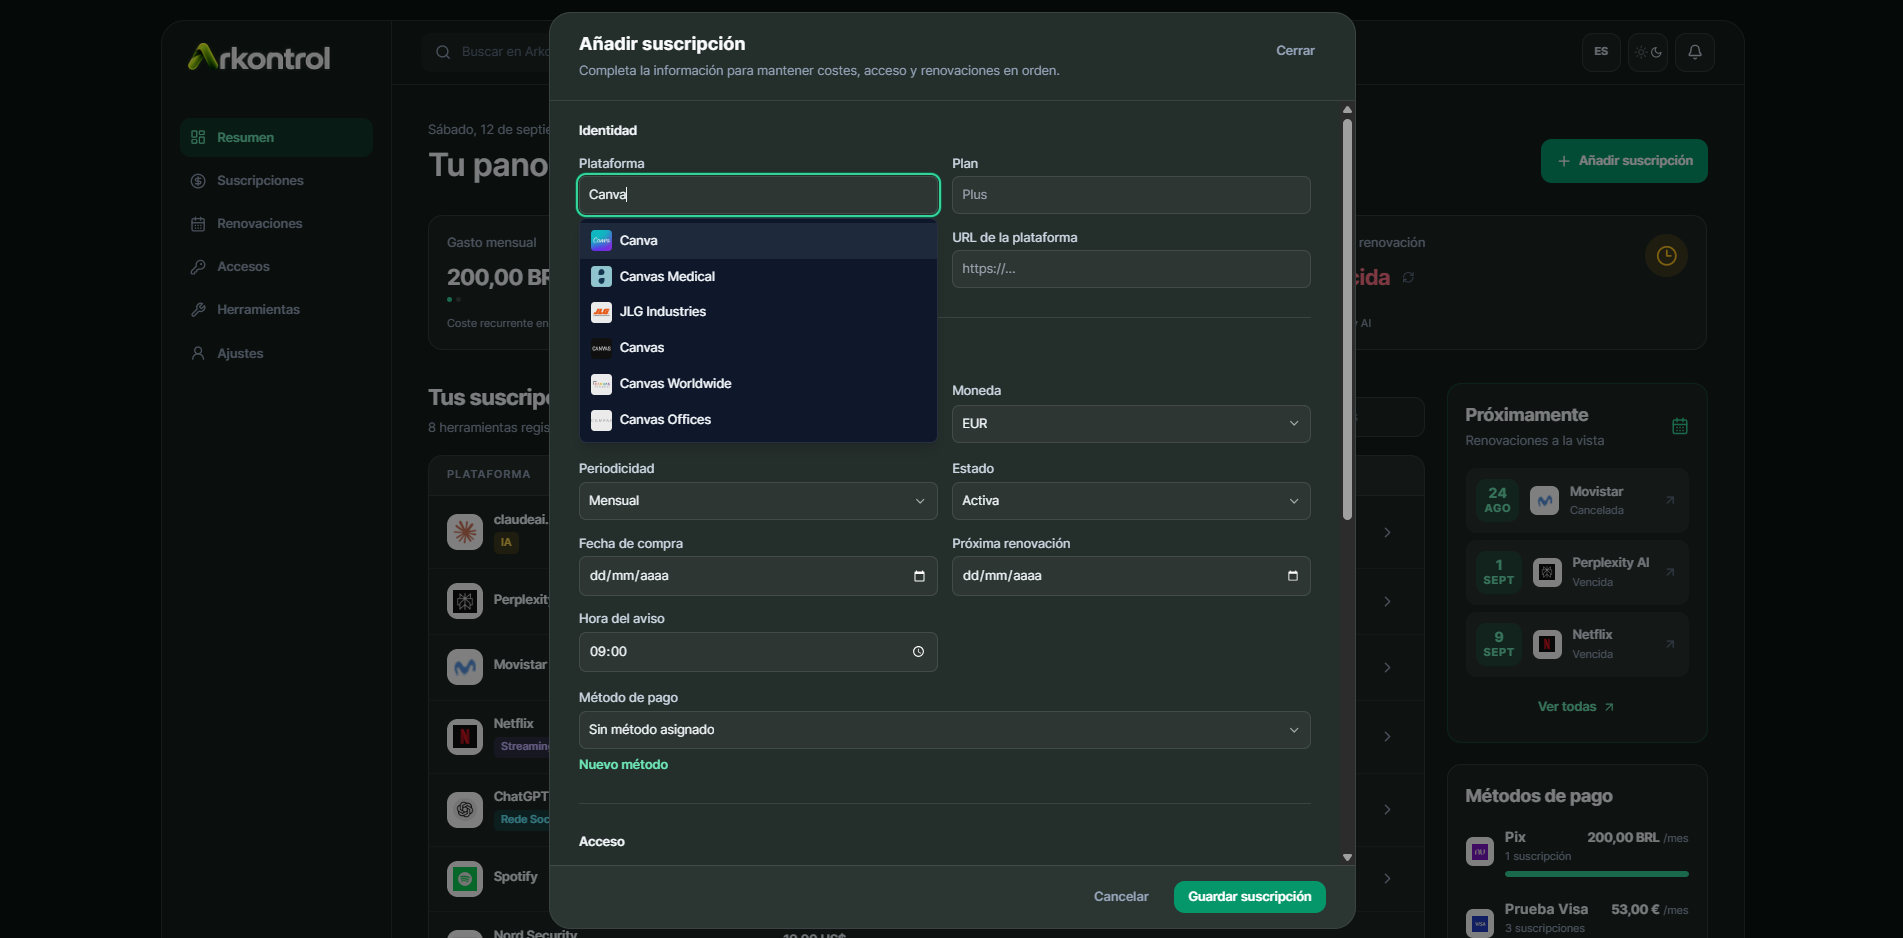Expand the Moneda EUR dropdown
Image resolution: width=1903 pixels, height=938 pixels.
(x=1131, y=424)
